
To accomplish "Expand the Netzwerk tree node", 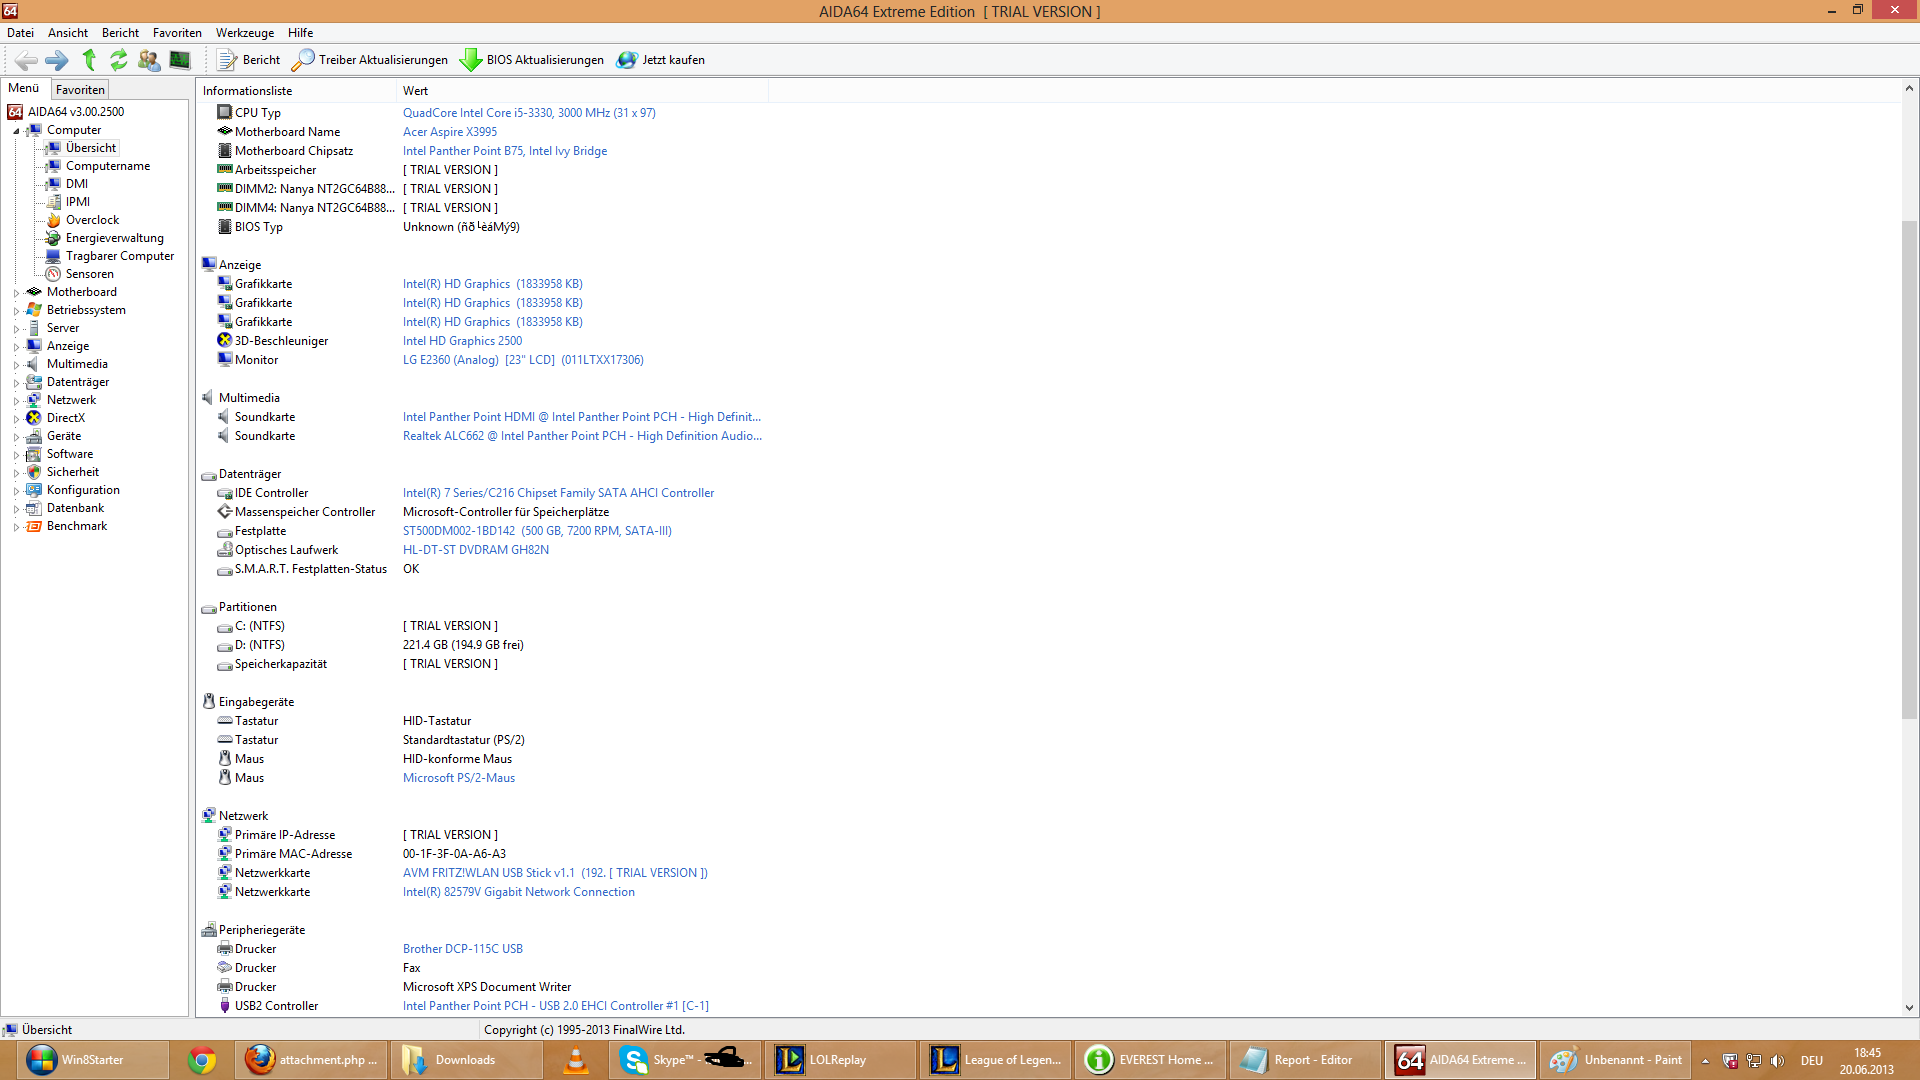I will (x=16, y=401).
